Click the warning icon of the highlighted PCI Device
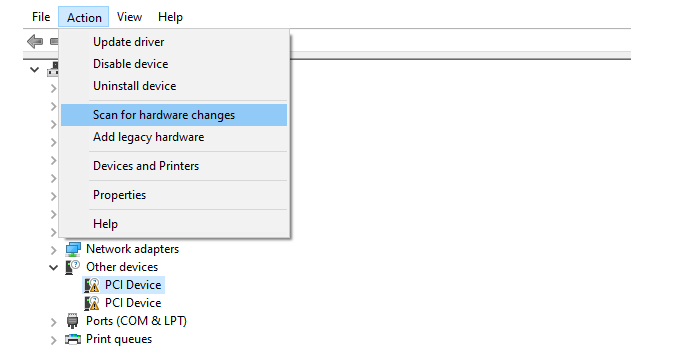The height and width of the screenshot is (361, 687). coord(92,285)
